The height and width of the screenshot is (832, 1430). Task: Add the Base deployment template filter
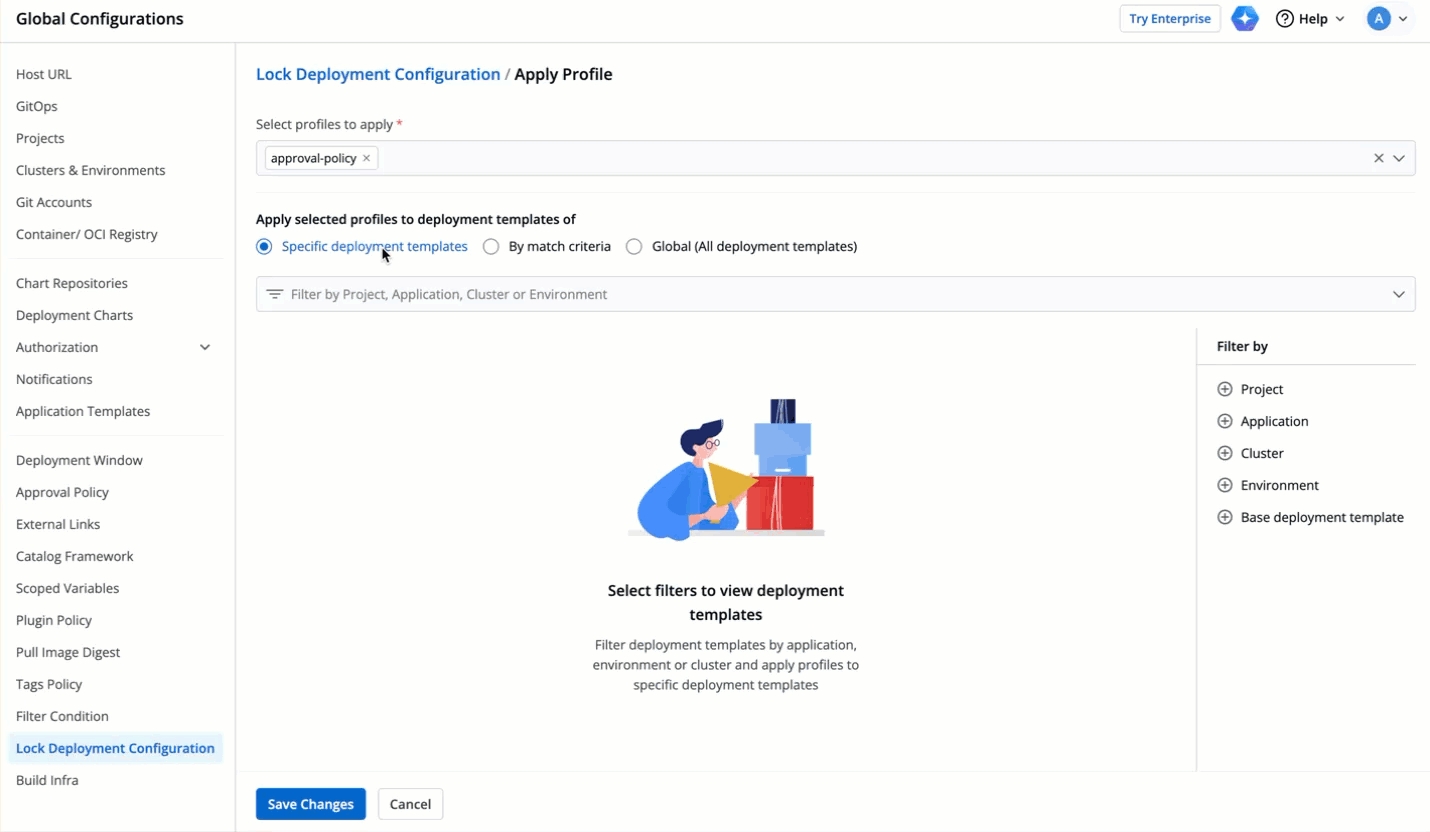click(x=1225, y=517)
